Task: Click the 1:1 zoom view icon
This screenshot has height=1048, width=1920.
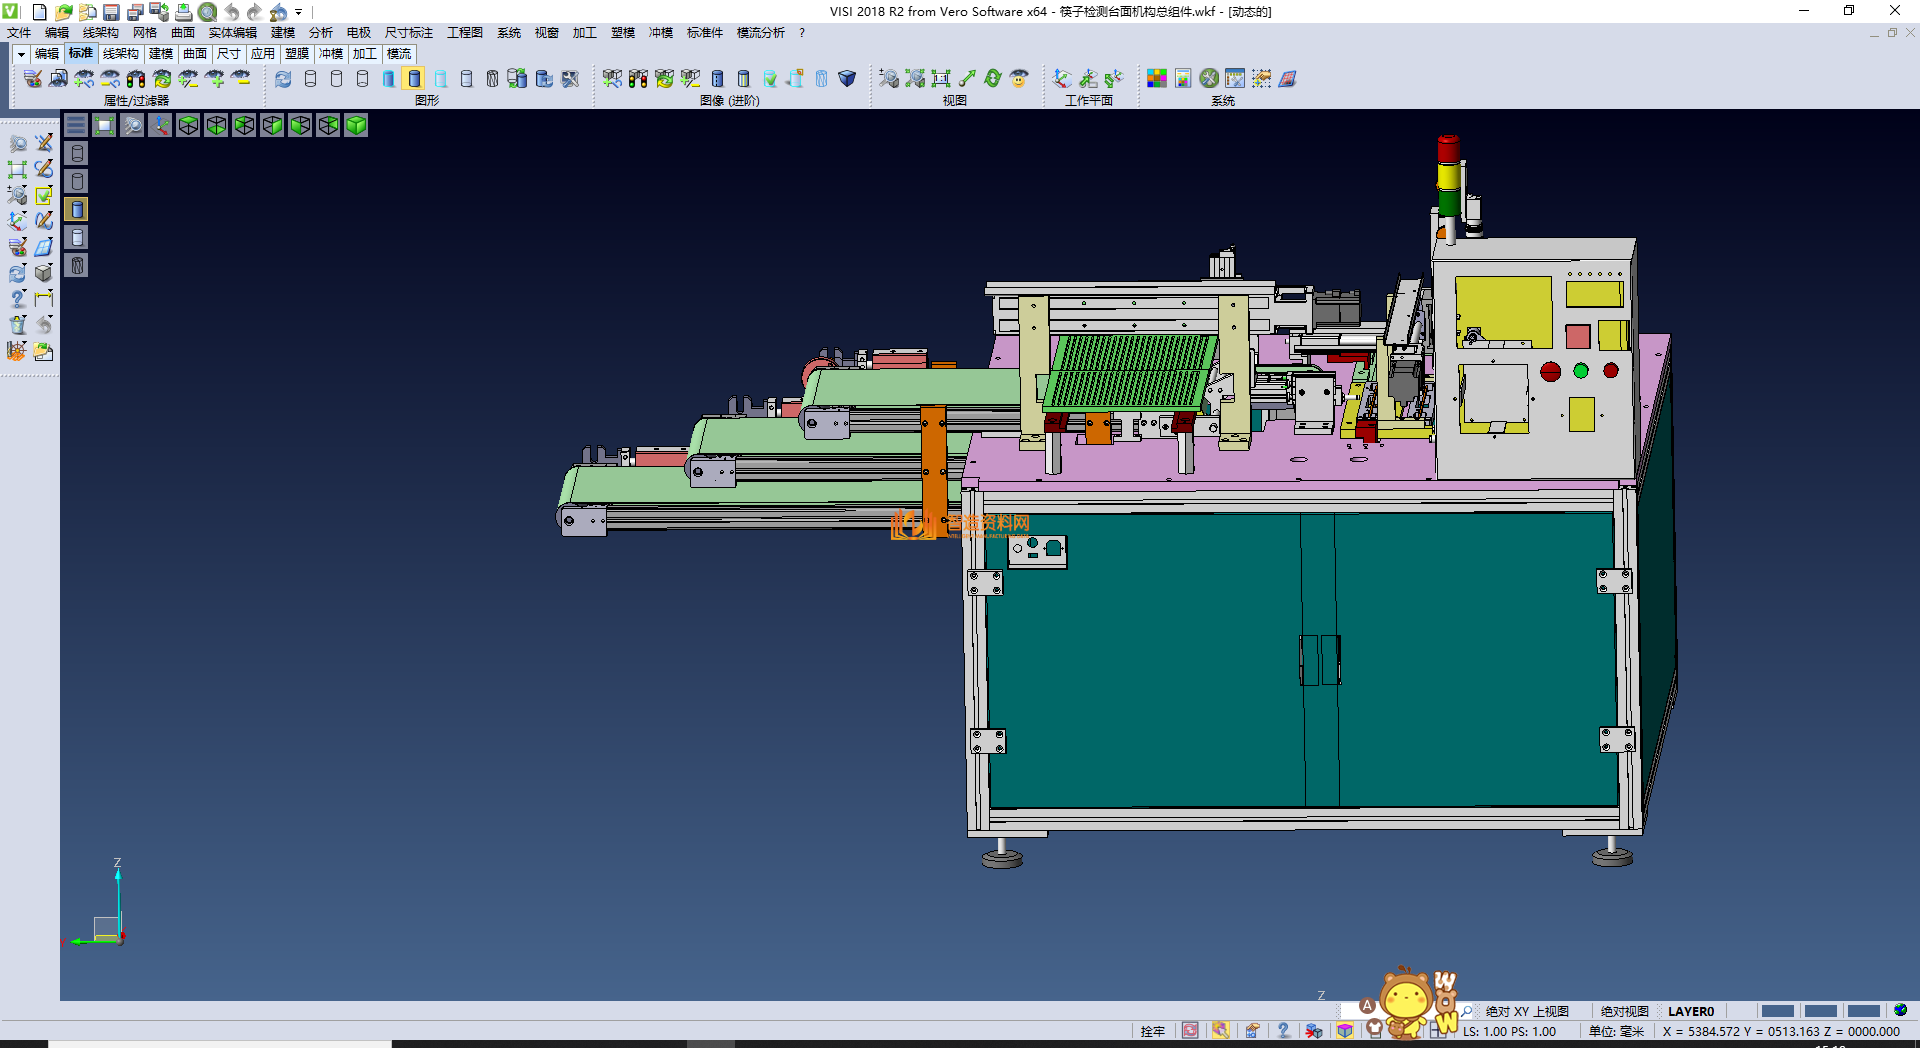Action: [941, 79]
